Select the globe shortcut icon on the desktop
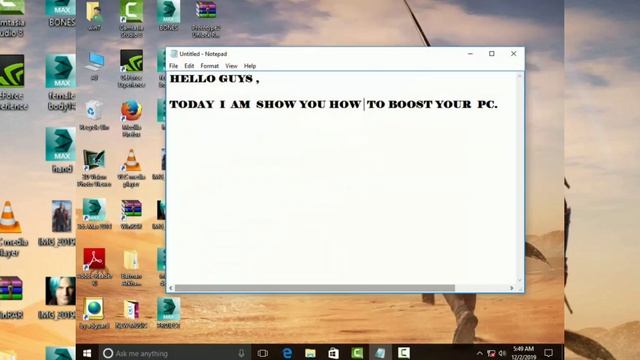 click(94, 313)
